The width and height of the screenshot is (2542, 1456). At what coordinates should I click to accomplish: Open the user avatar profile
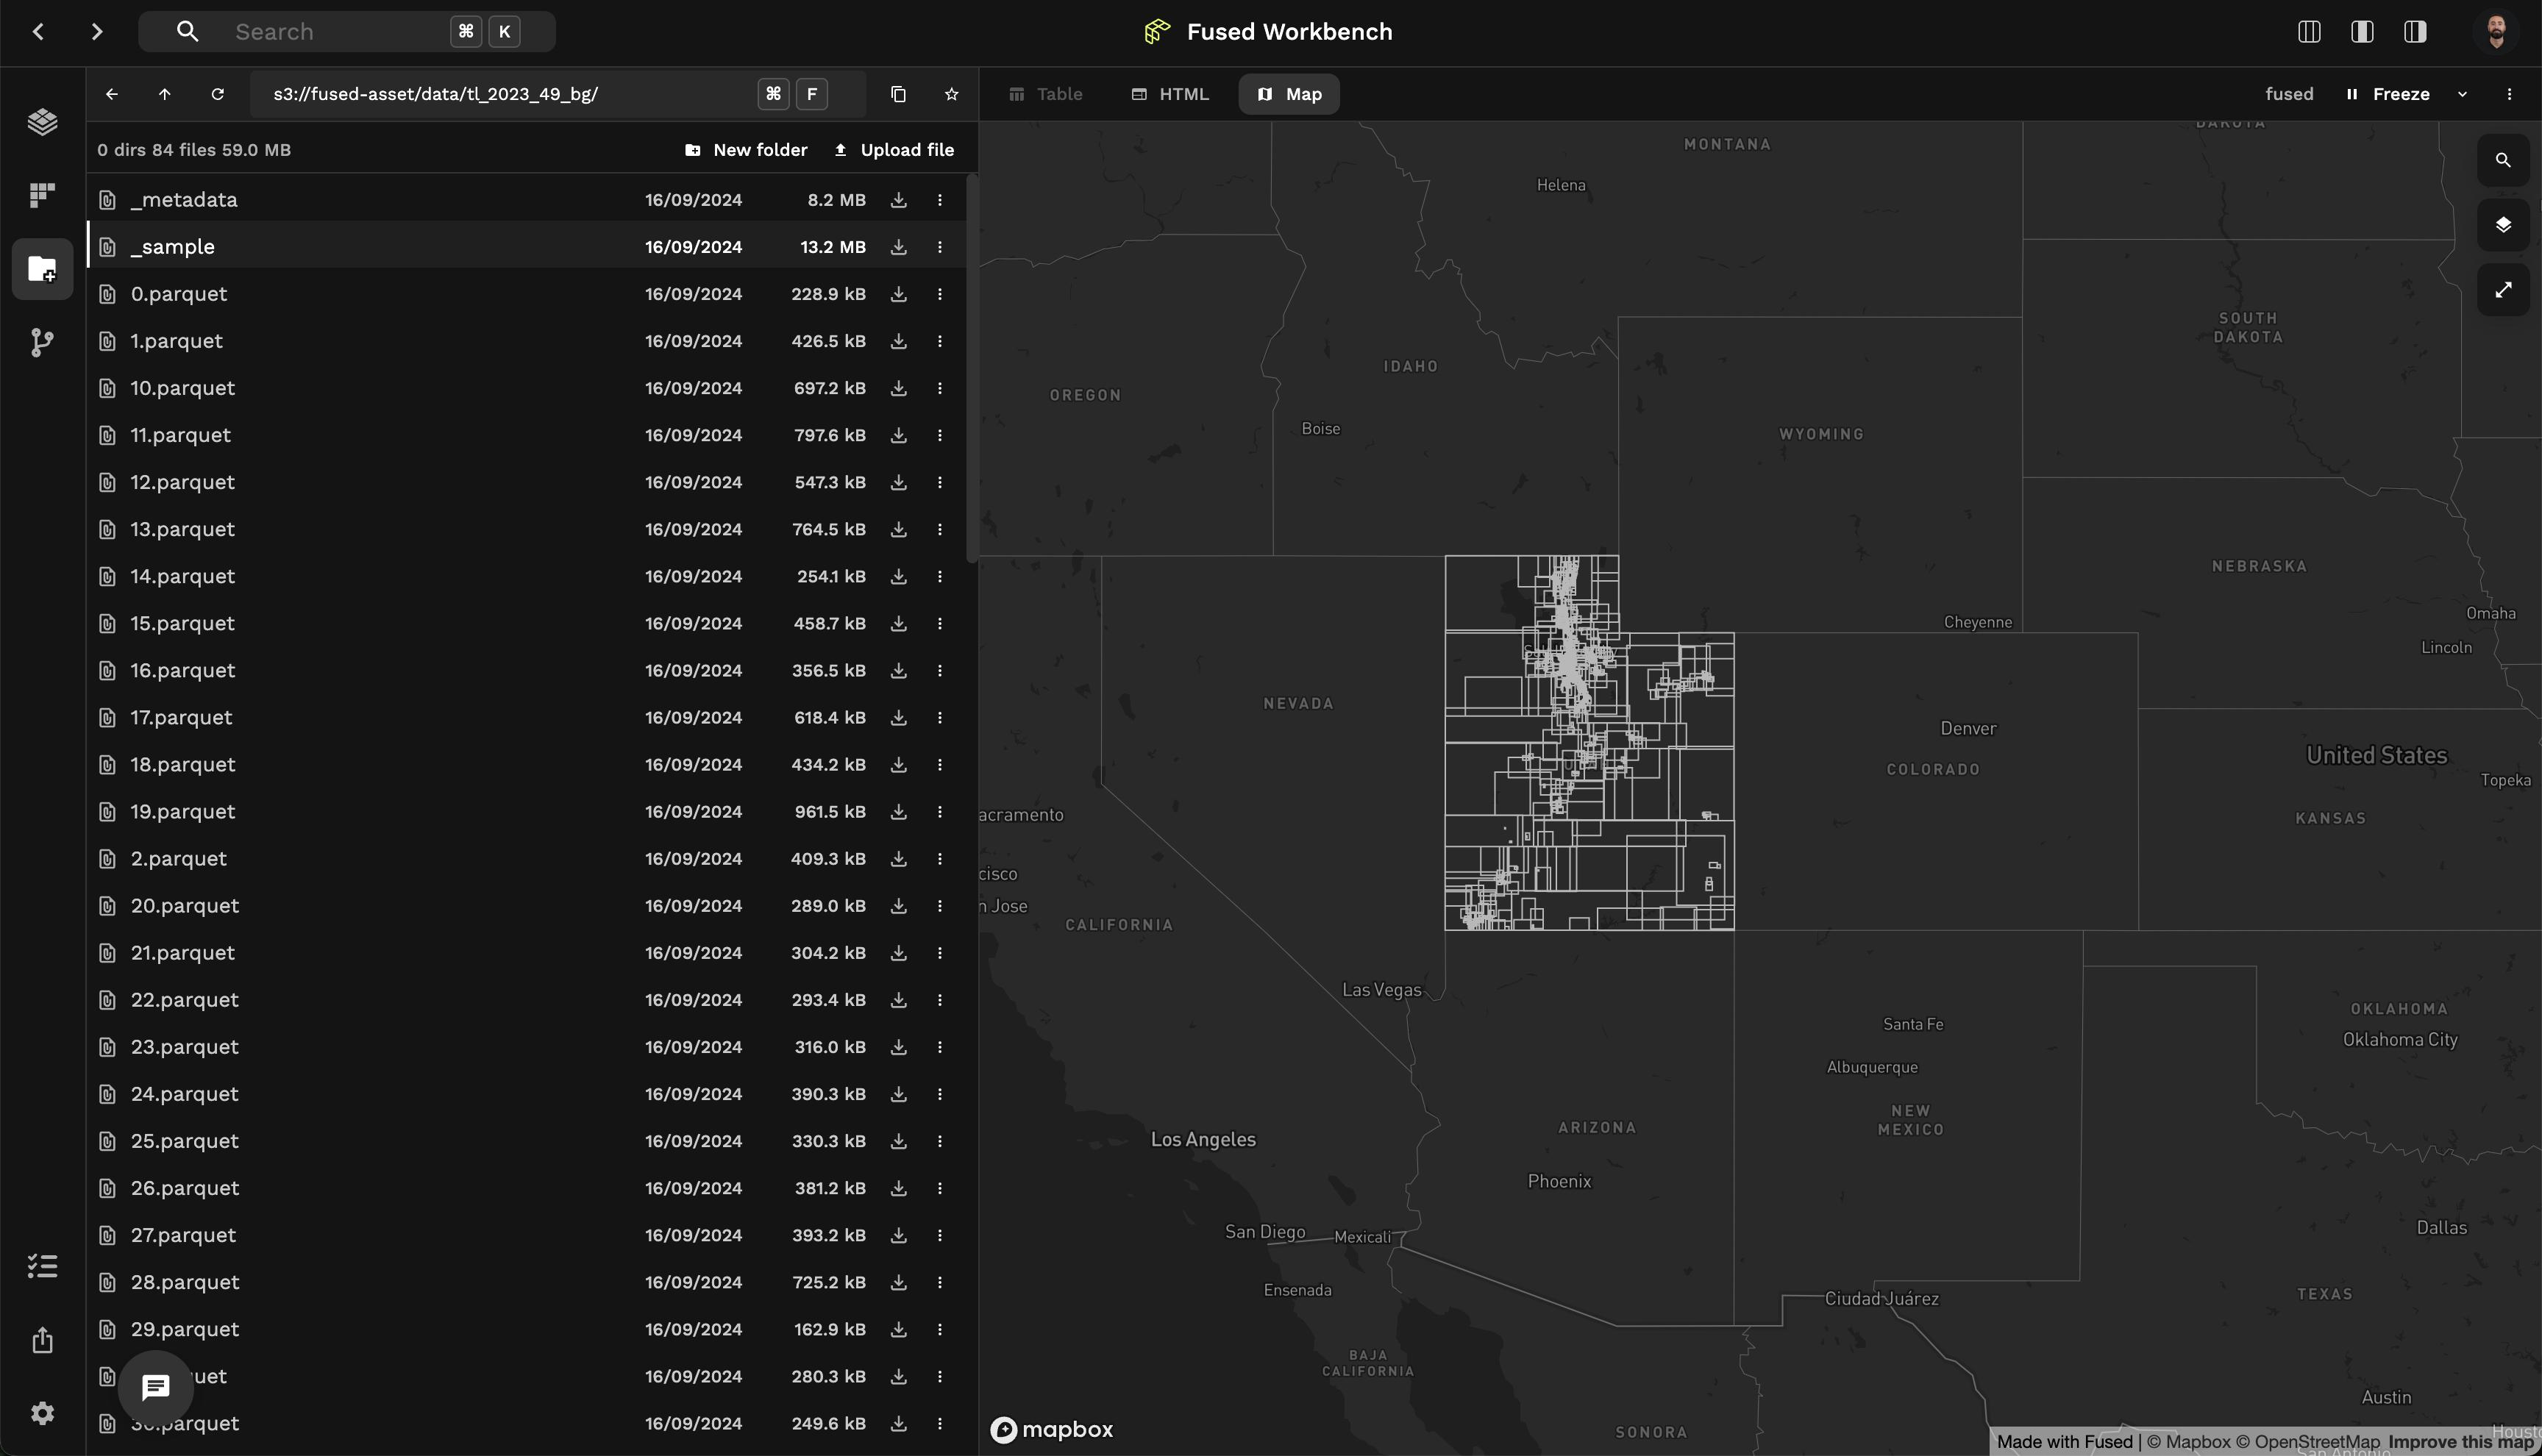coord(2496,32)
